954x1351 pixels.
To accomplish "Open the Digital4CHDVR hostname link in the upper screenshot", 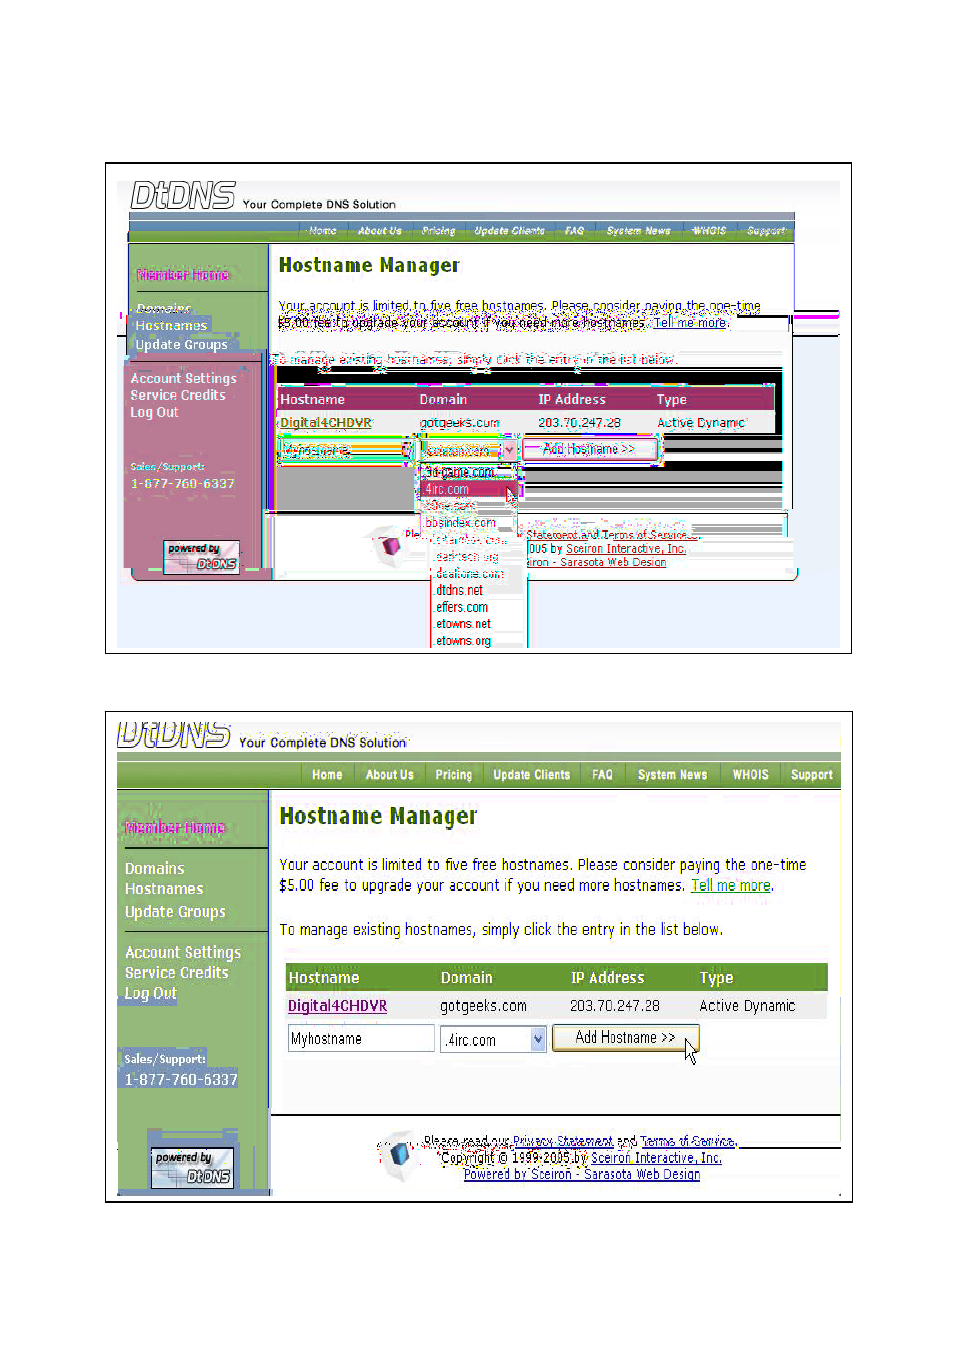I will (325, 423).
